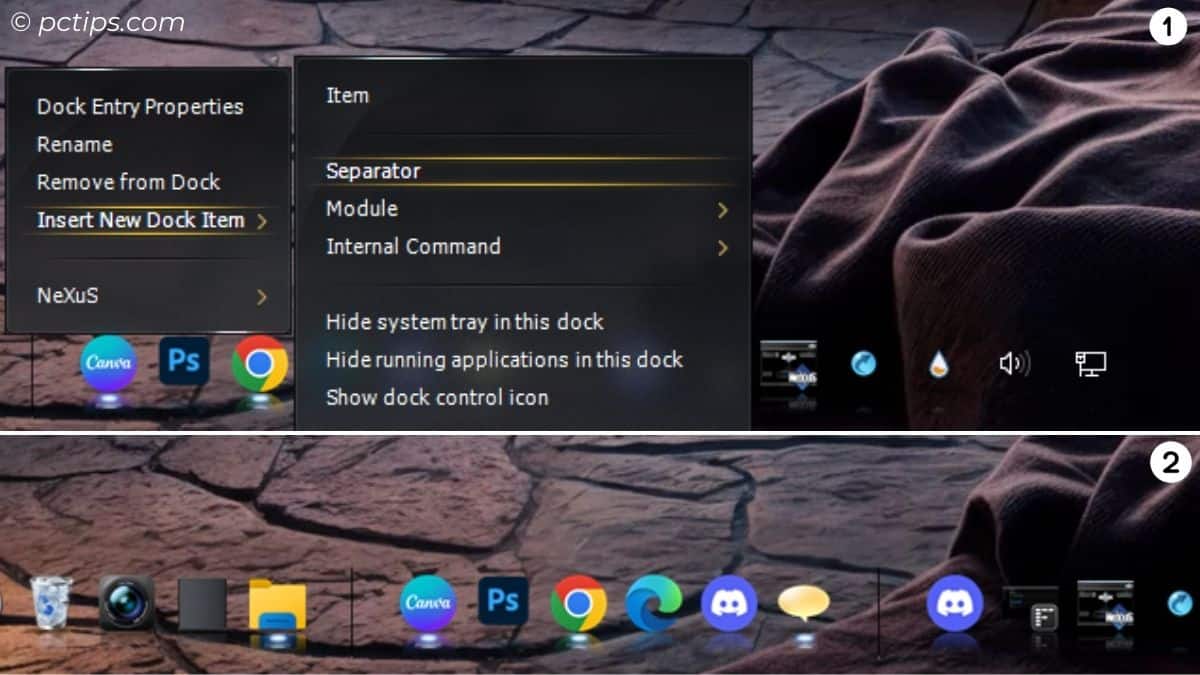Toggle 'Hide running applications in this dock'

point(503,360)
